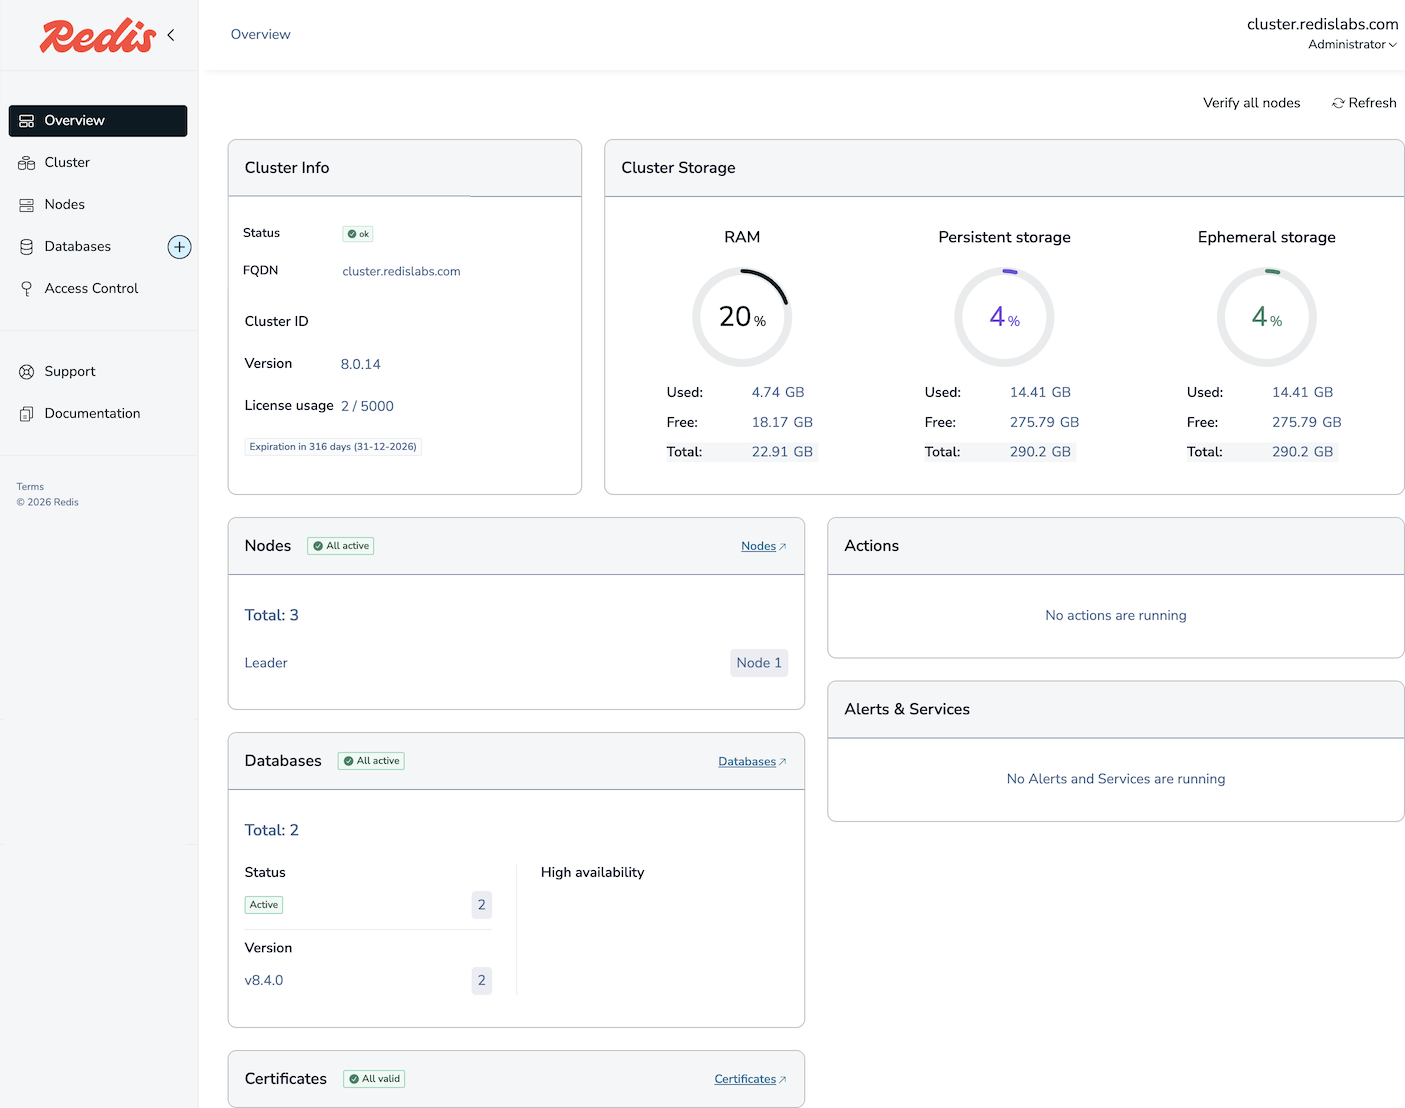Image resolution: width=1405 pixels, height=1108 pixels.
Task: Click the Documentation page icon
Action: coord(27,414)
